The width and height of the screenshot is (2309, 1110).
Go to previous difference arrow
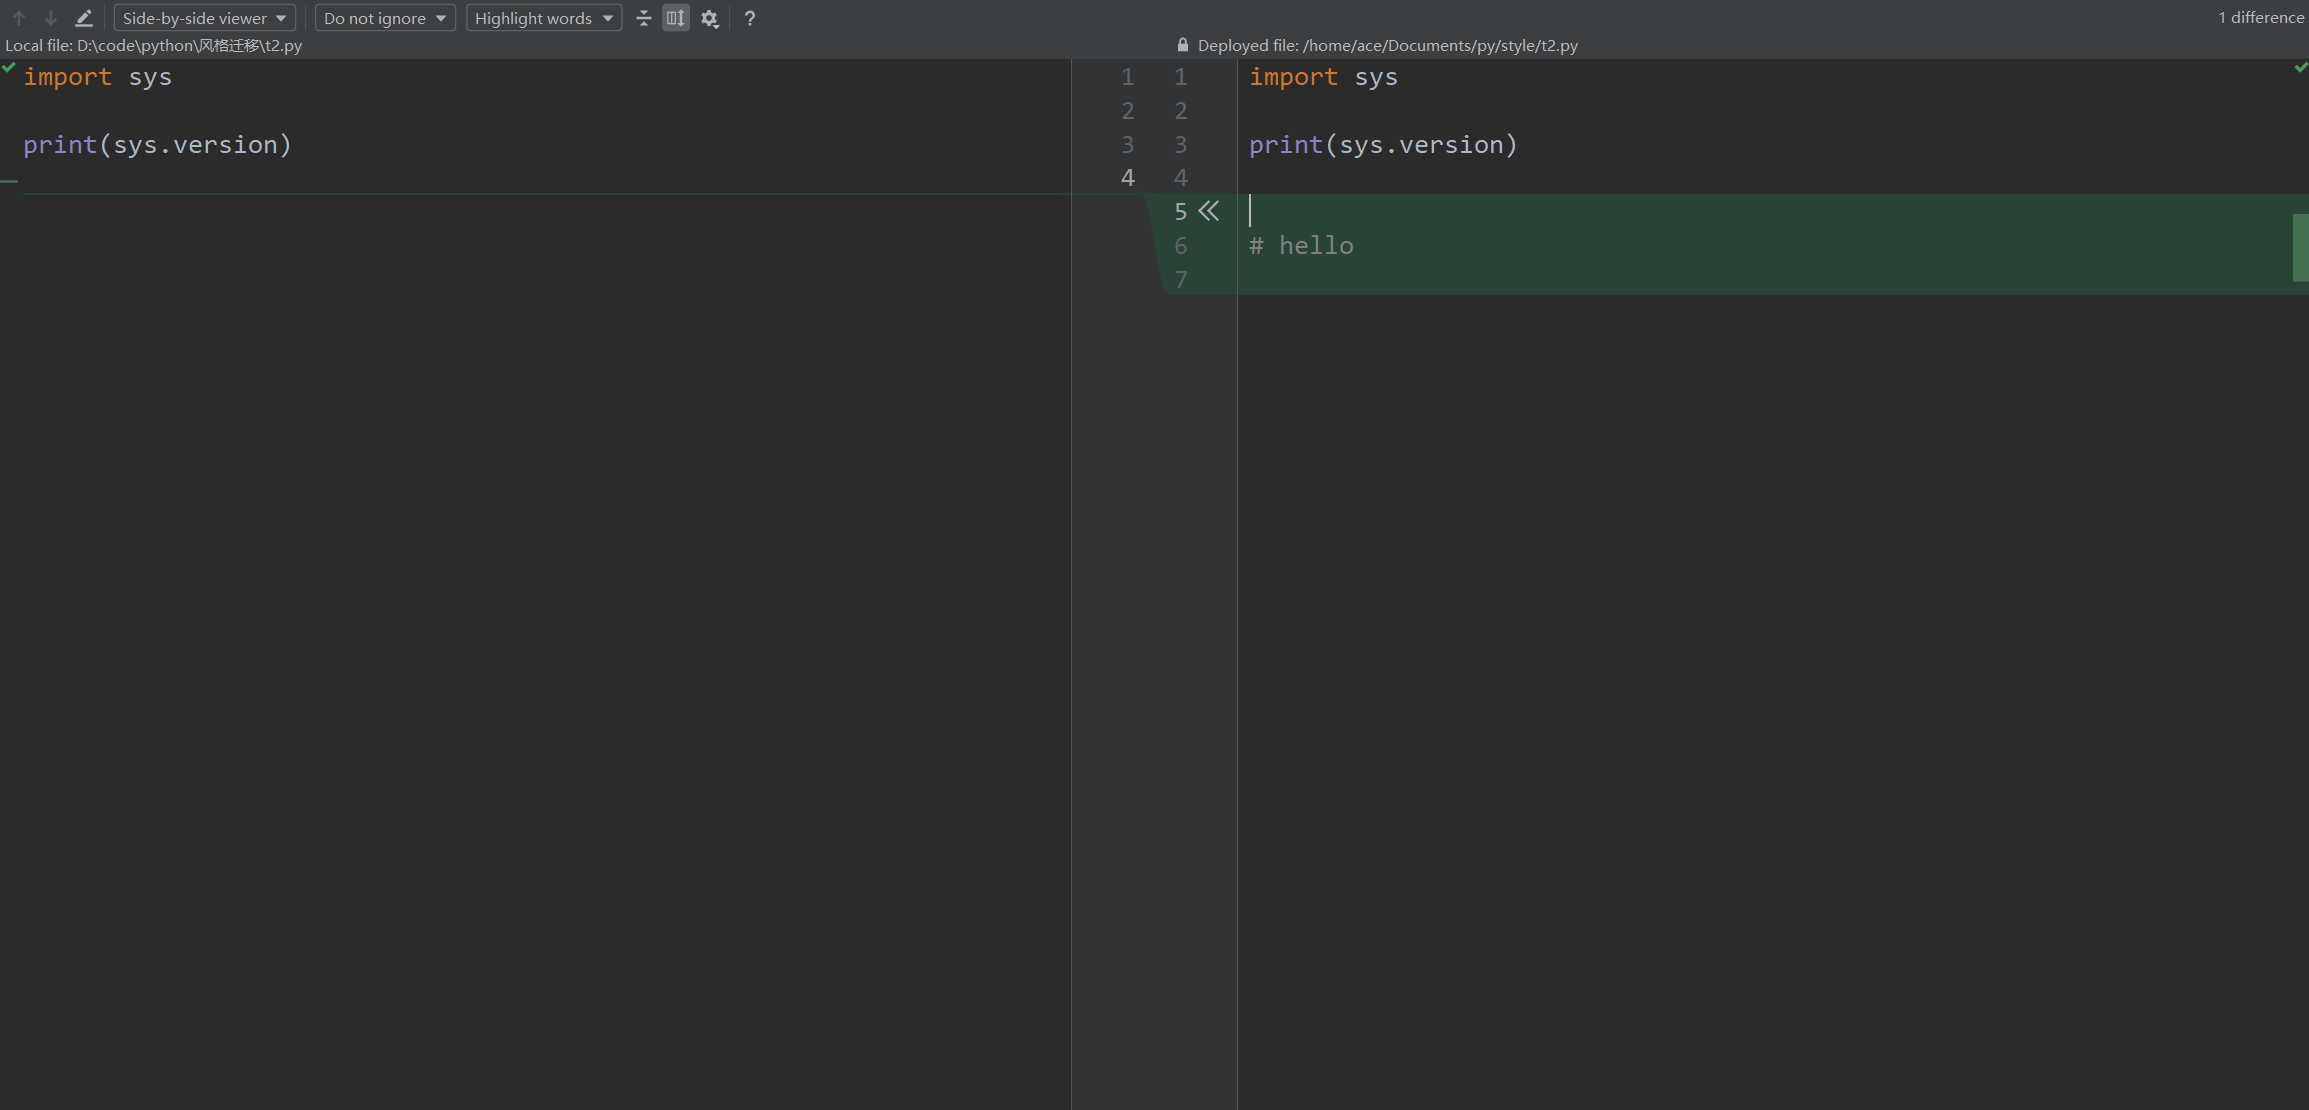tap(19, 18)
